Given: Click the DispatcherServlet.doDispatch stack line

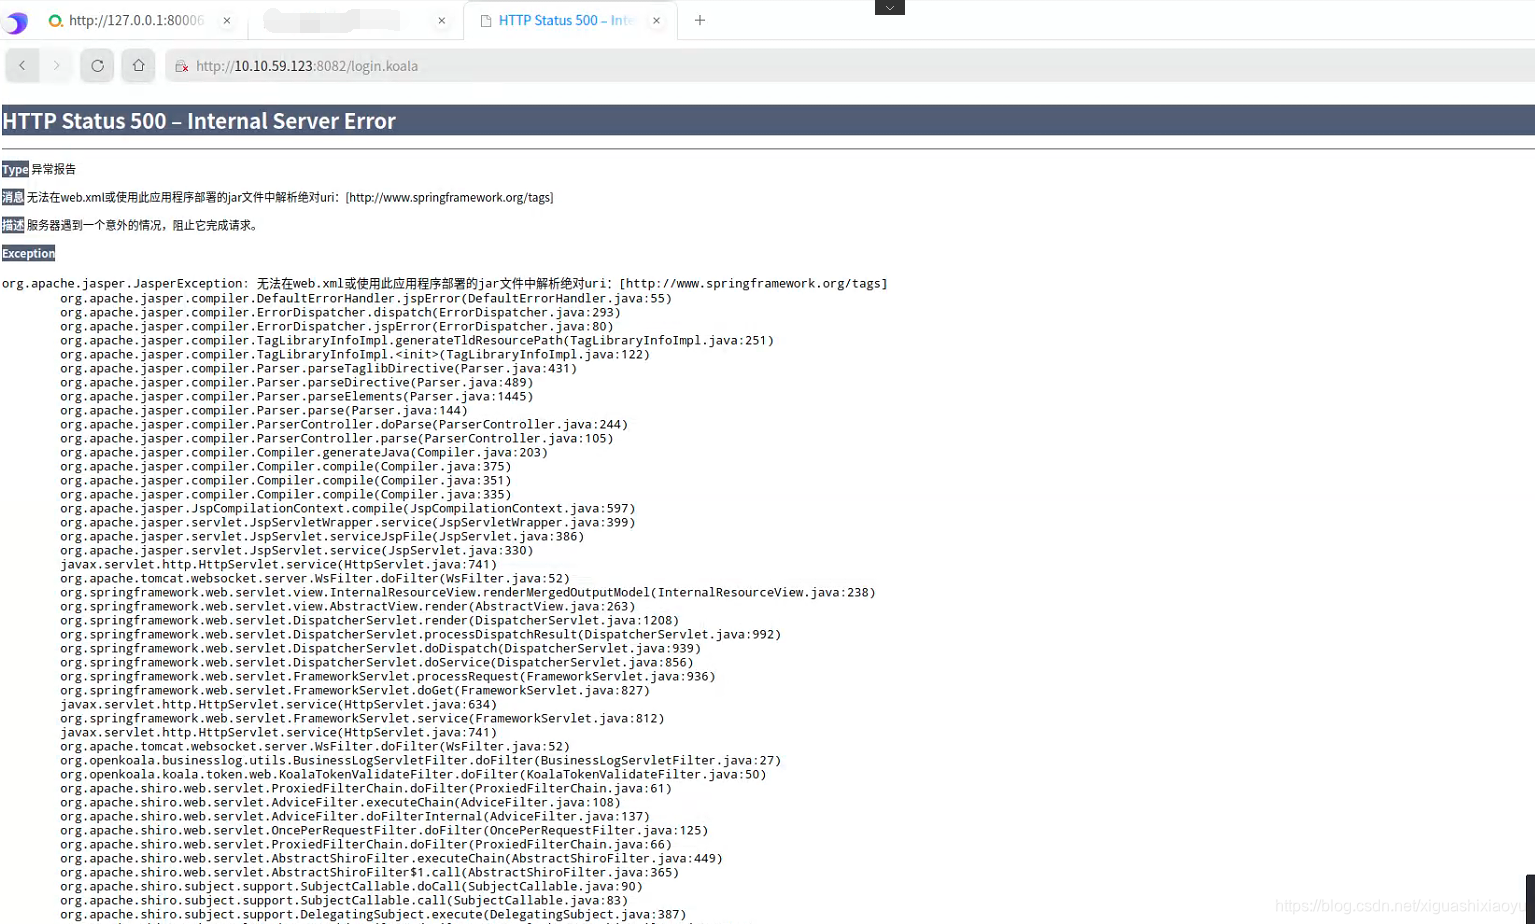Looking at the screenshot, I should 380,648.
